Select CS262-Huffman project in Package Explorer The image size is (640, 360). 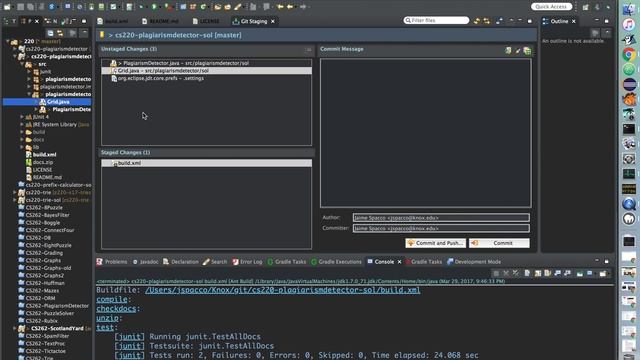pyautogui.click(x=45, y=283)
